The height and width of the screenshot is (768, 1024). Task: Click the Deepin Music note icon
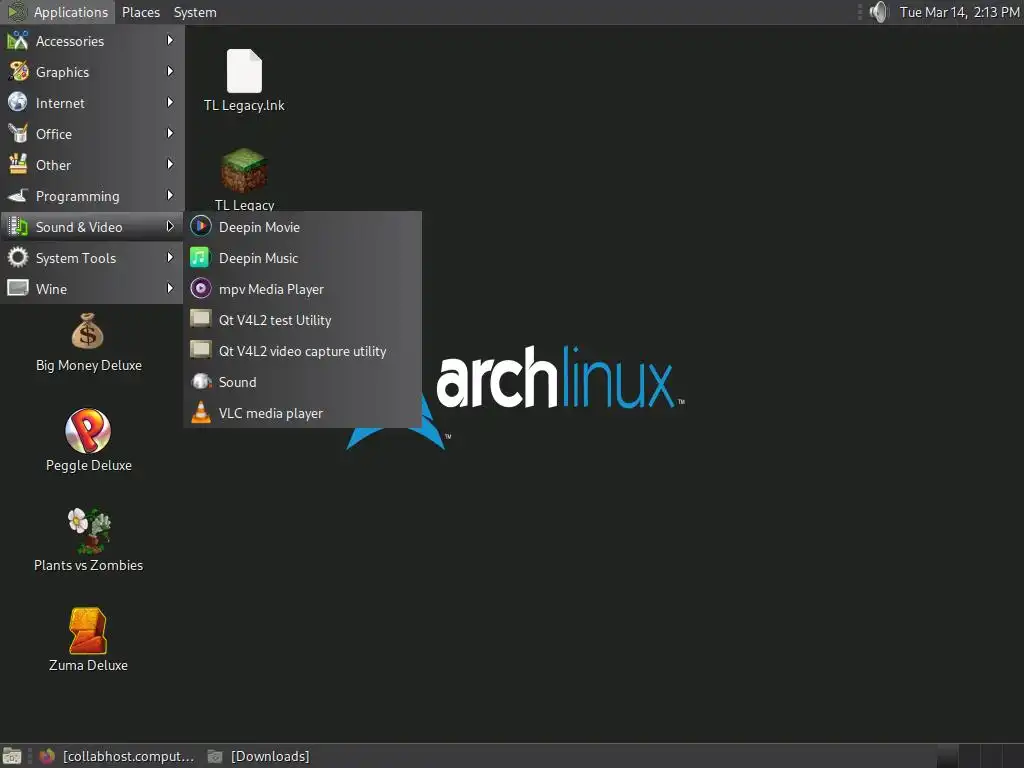[200, 257]
